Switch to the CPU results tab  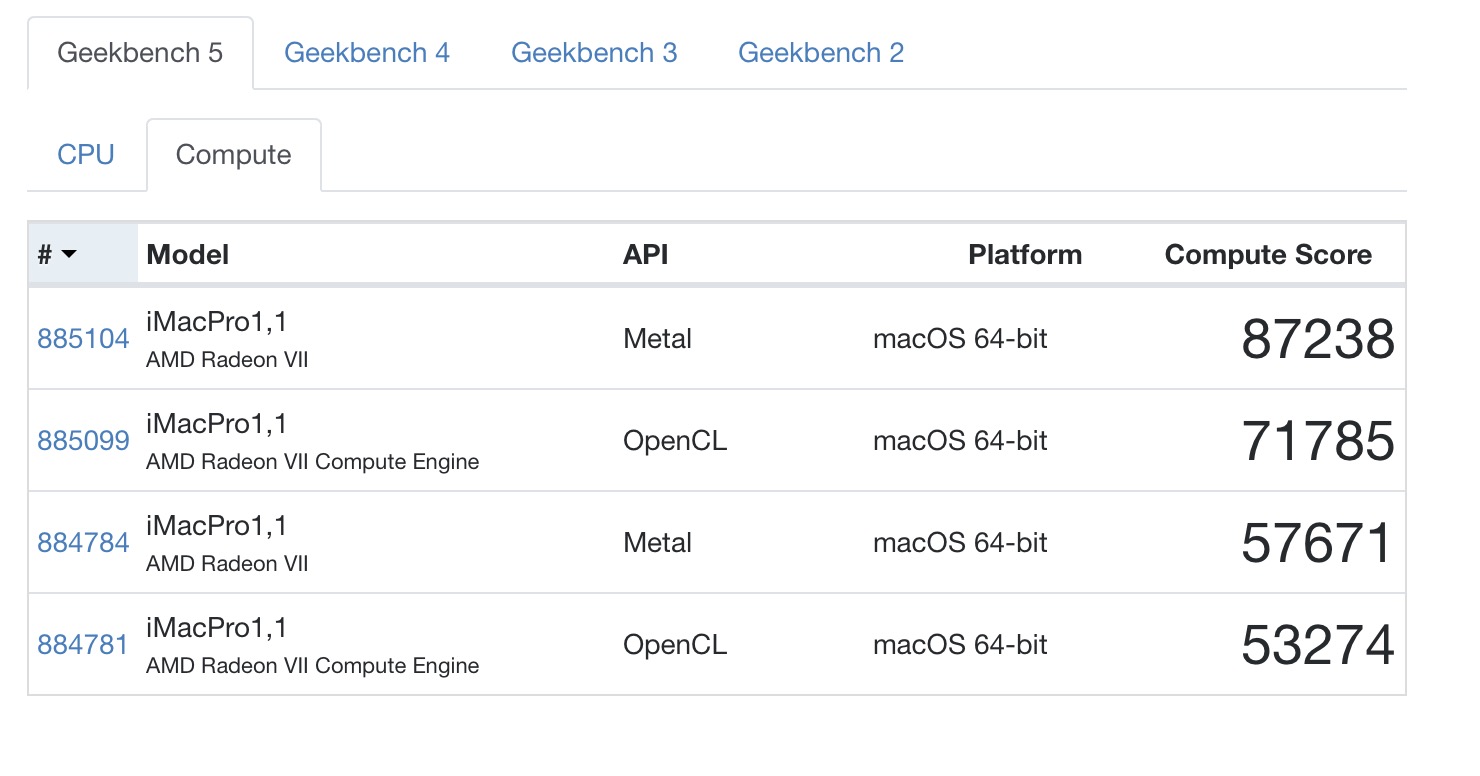(x=86, y=155)
